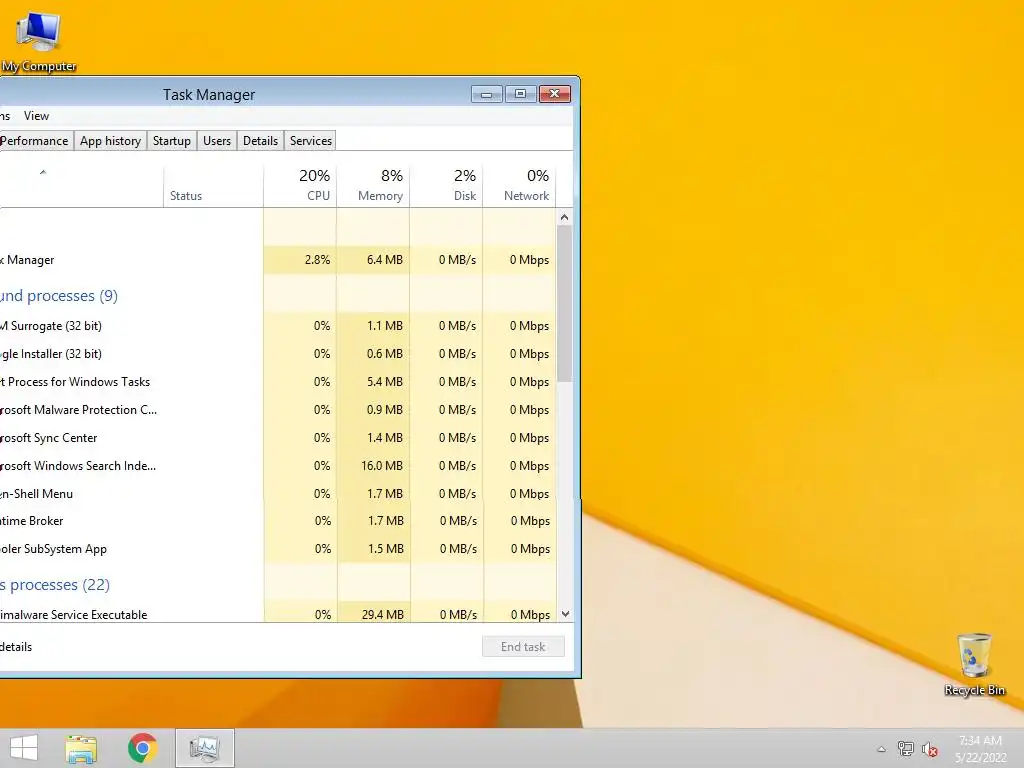Open the View menu

click(x=36, y=116)
